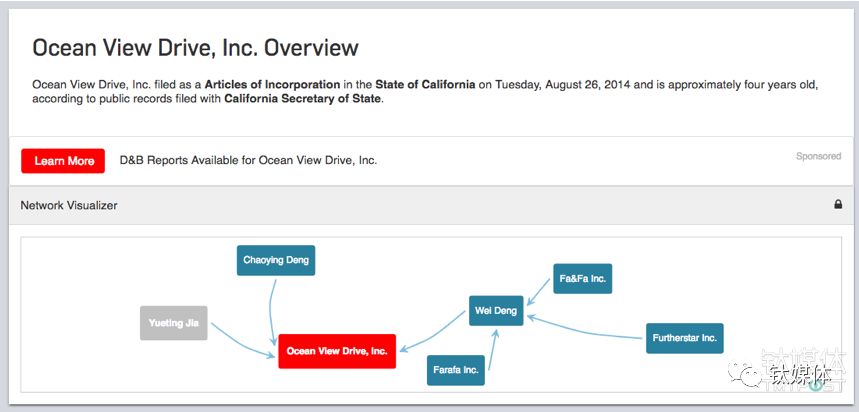This screenshot has width=859, height=412.
Task: Click the red Learn More button
Action: [x=63, y=161]
